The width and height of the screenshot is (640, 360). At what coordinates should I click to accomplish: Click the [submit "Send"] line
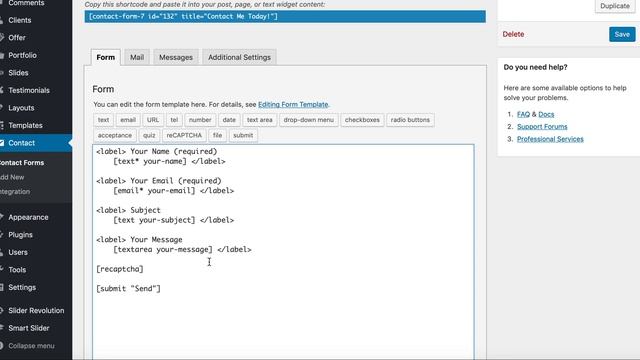tap(129, 289)
